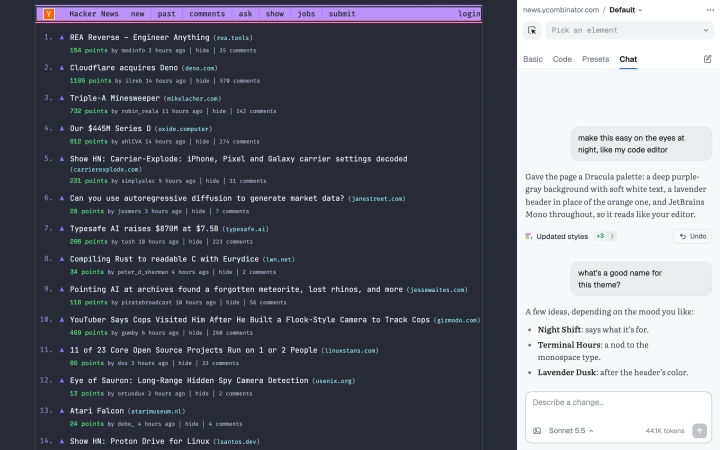720x450 pixels.
Task: Click the Y Combinator logo icon
Action: click(49, 14)
